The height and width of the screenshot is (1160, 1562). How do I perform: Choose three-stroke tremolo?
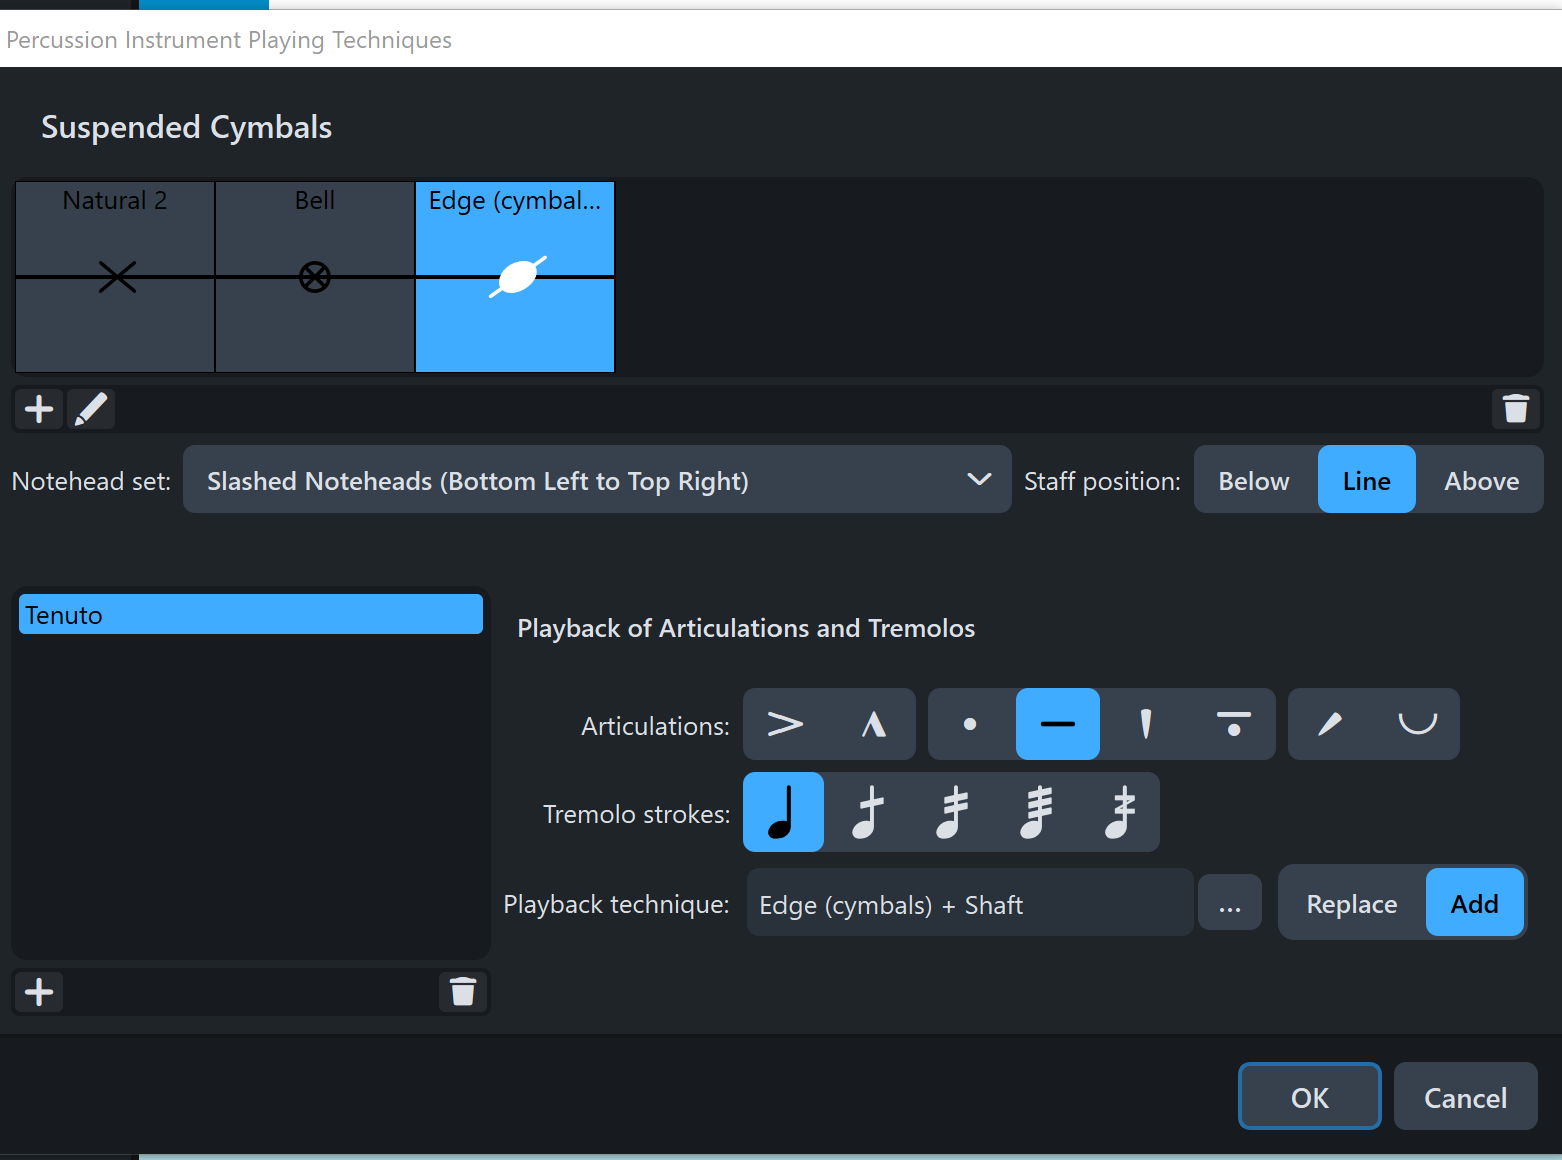(1036, 812)
